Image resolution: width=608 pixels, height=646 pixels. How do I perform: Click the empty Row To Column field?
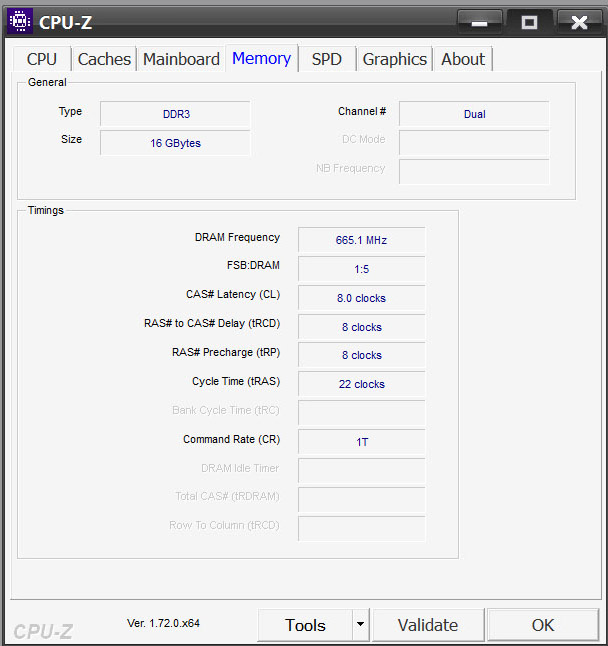tap(362, 529)
